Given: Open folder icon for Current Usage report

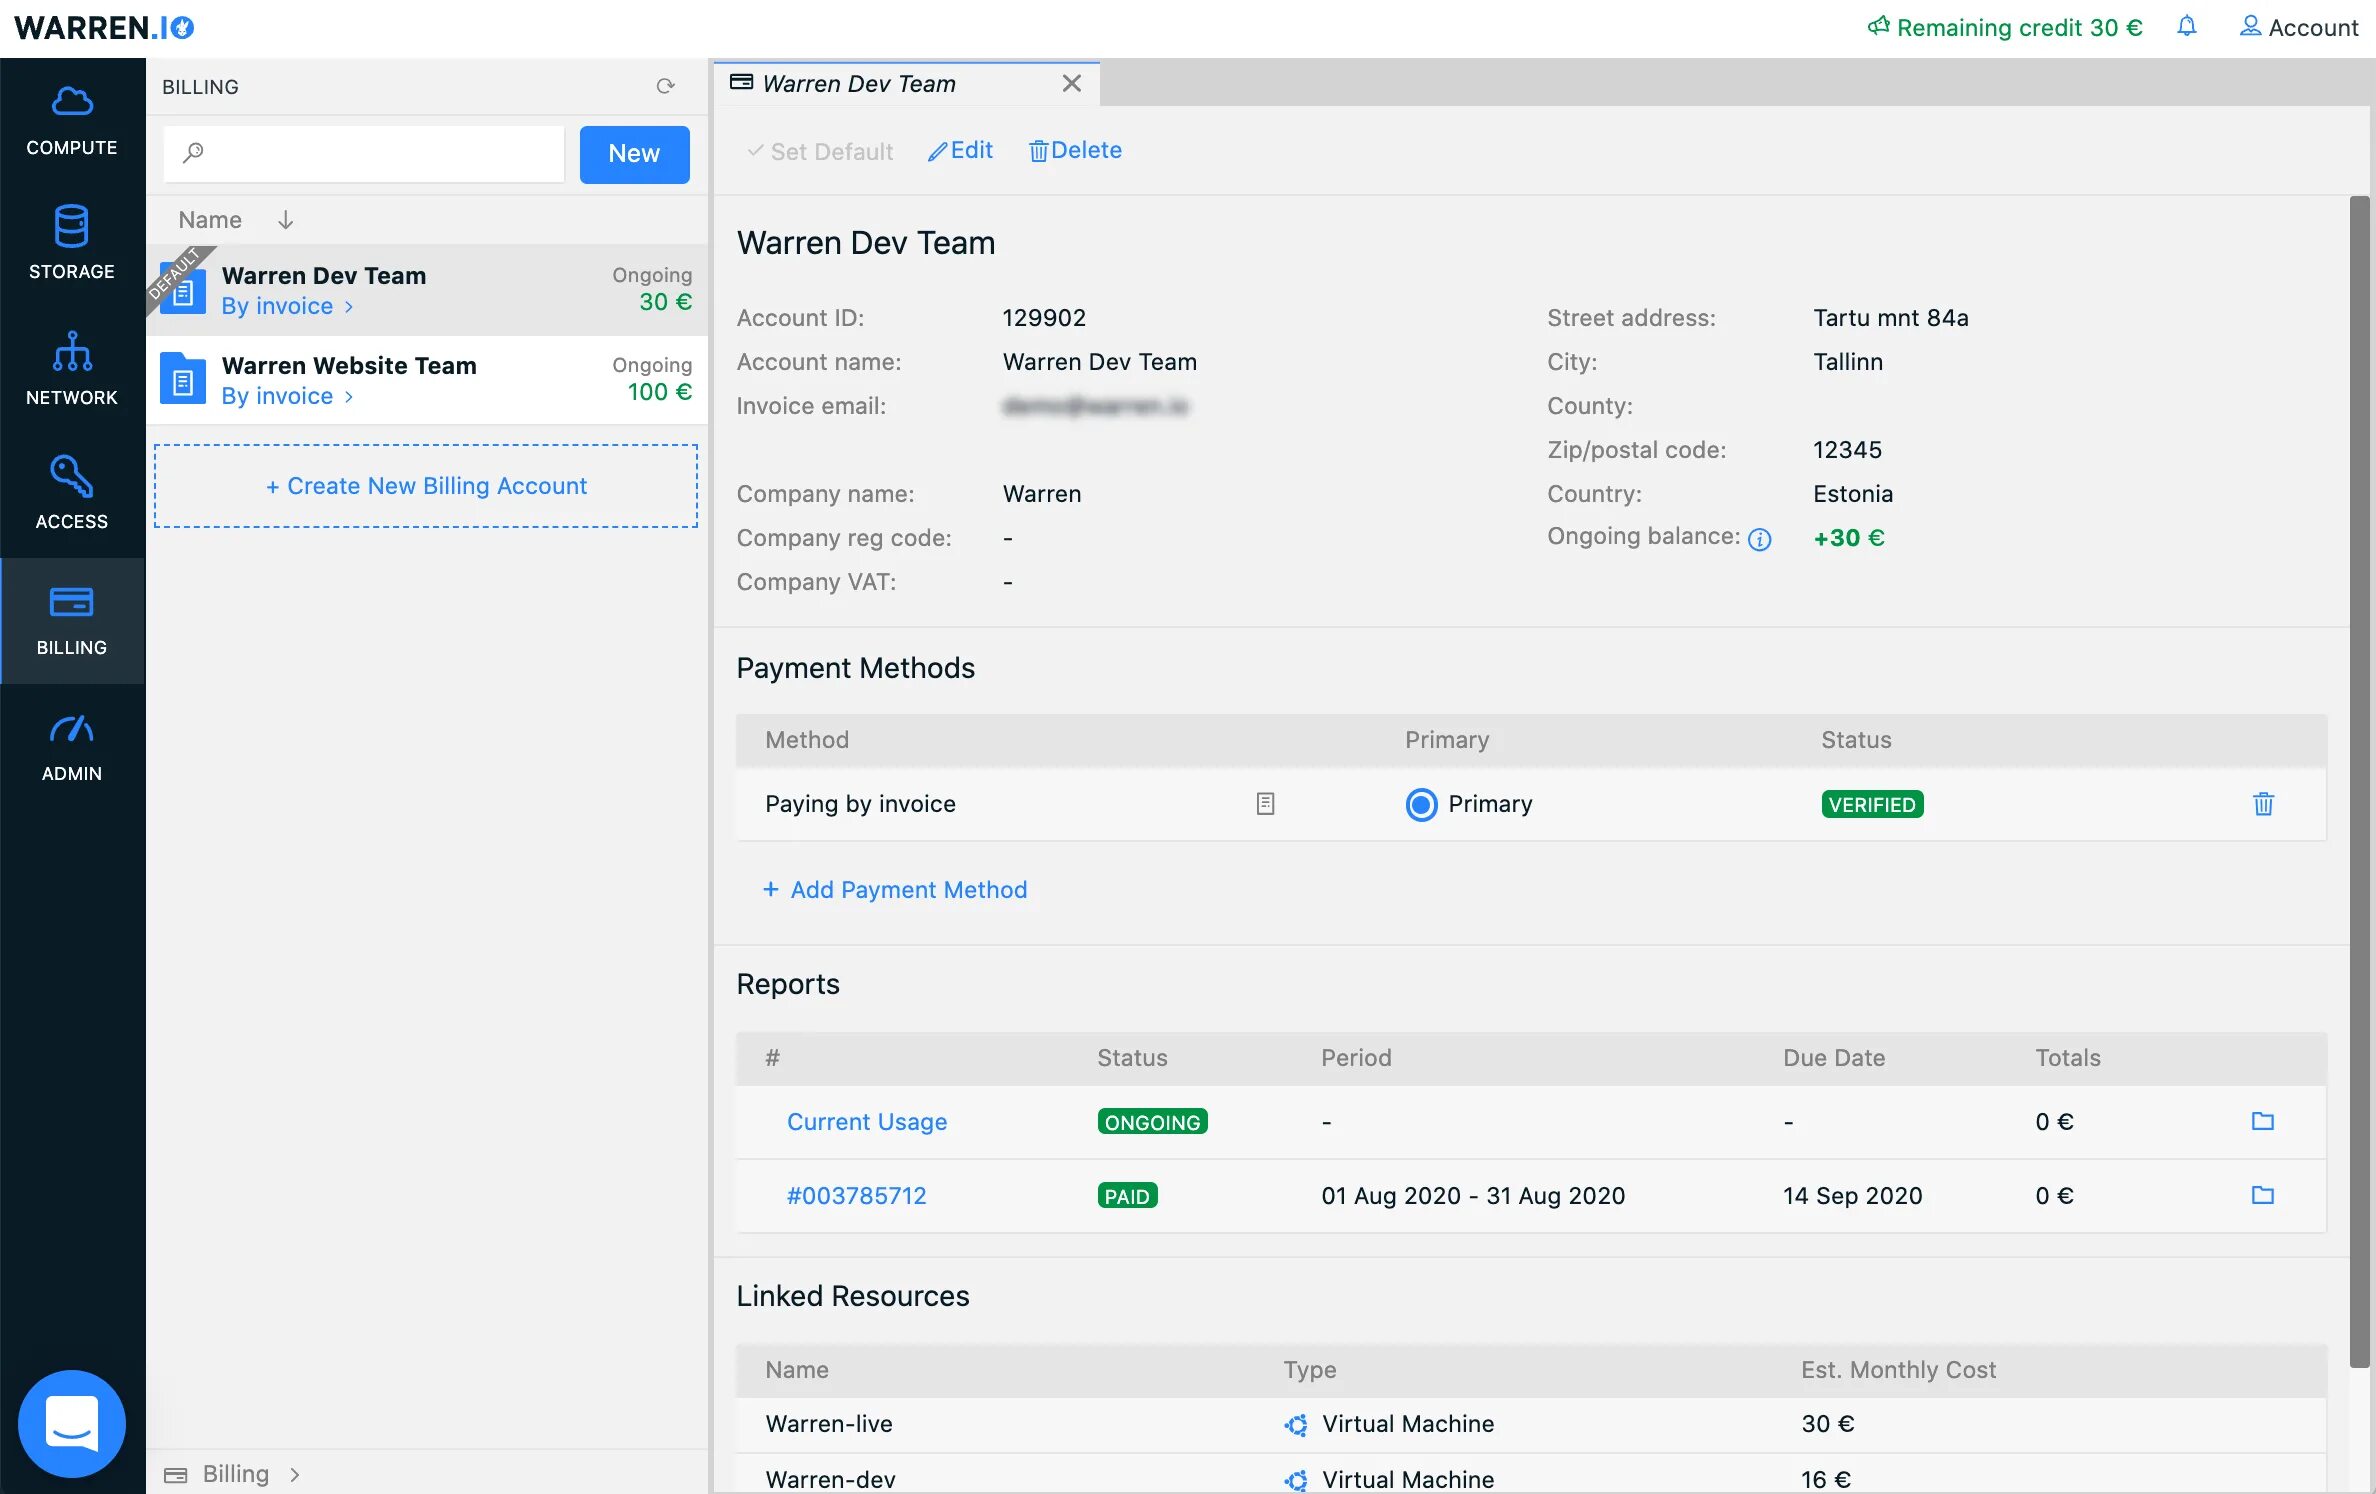Looking at the screenshot, I should (2263, 1121).
